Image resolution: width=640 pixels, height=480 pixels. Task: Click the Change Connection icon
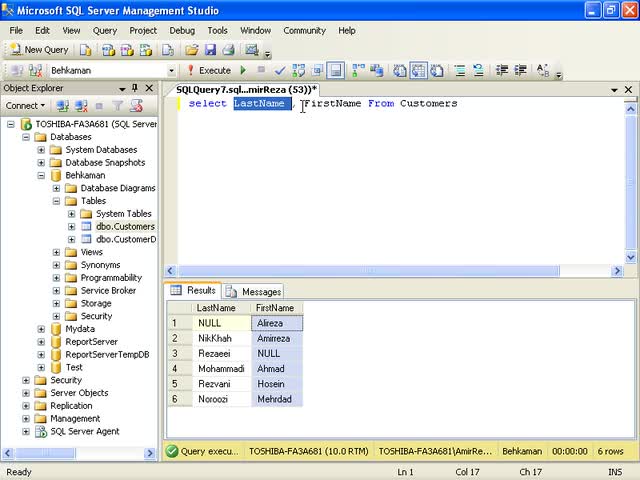[36, 71]
